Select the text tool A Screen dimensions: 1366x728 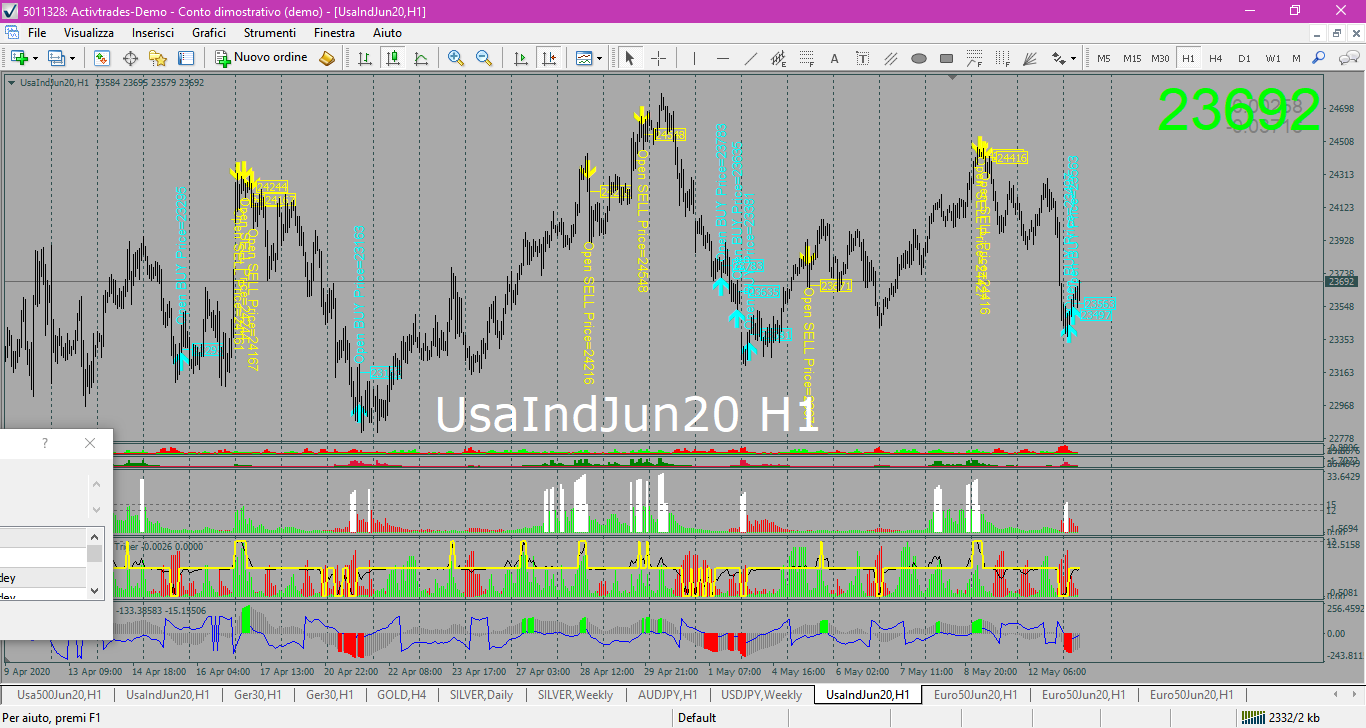(x=835, y=58)
